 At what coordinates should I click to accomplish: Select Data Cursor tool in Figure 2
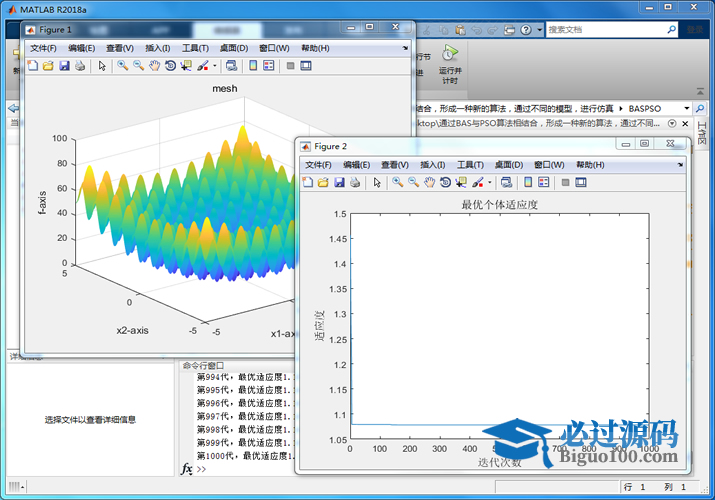pyautogui.click(x=461, y=183)
